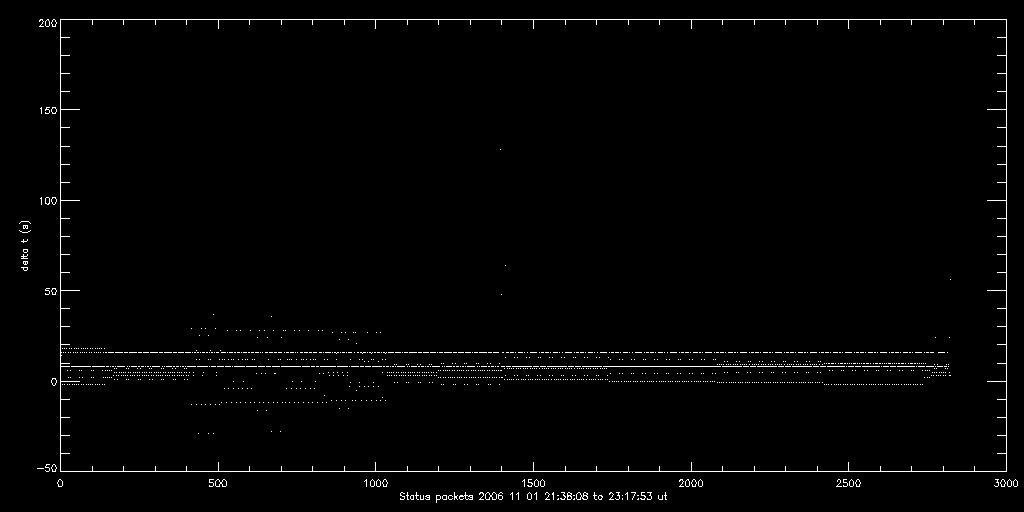Click the -50 tick label on y-axis
The image size is (1024, 512).
click(x=45, y=468)
